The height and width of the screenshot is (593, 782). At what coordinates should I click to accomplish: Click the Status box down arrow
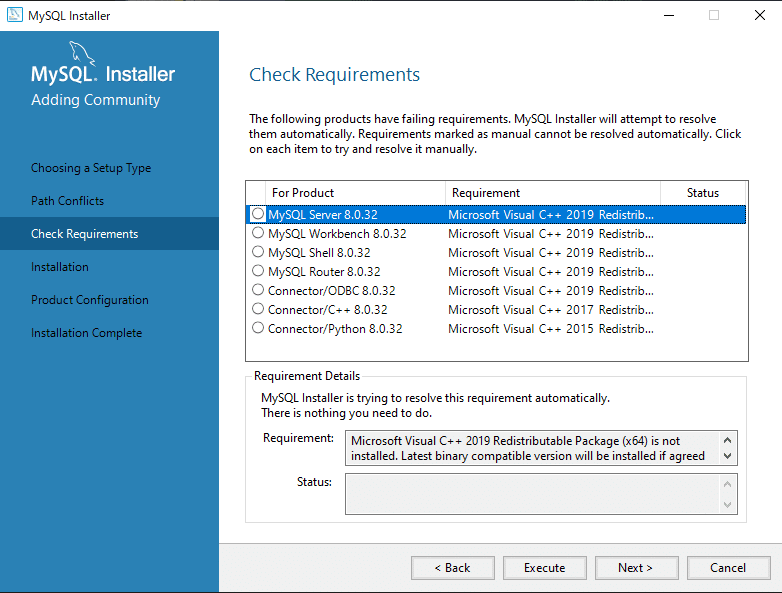727,504
